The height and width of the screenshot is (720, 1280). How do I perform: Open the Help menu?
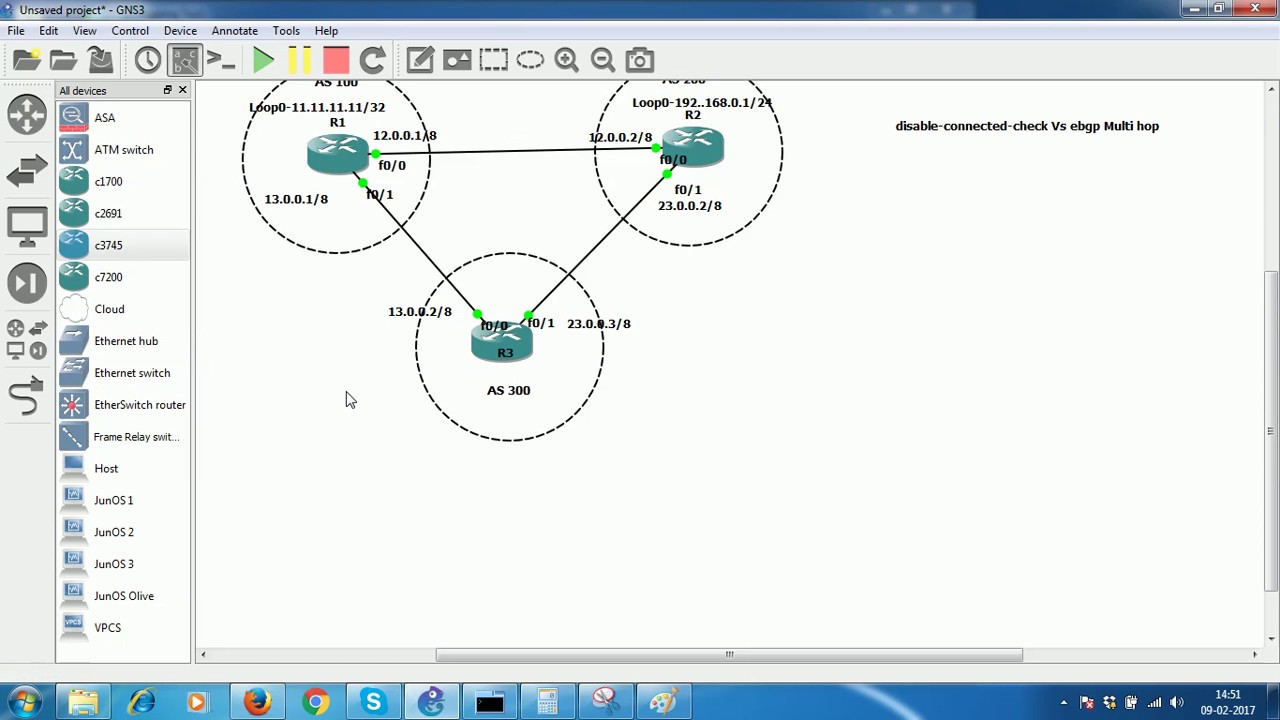326,30
